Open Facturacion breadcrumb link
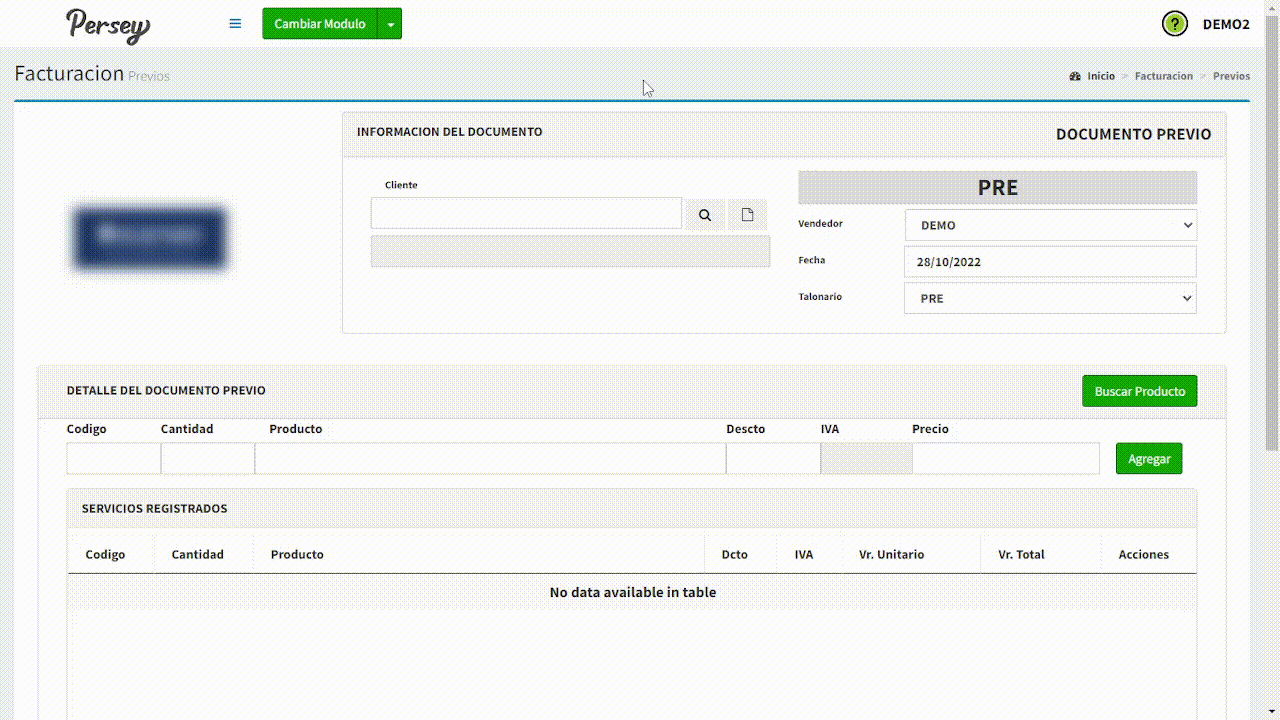The width and height of the screenshot is (1280, 720). point(1163,76)
